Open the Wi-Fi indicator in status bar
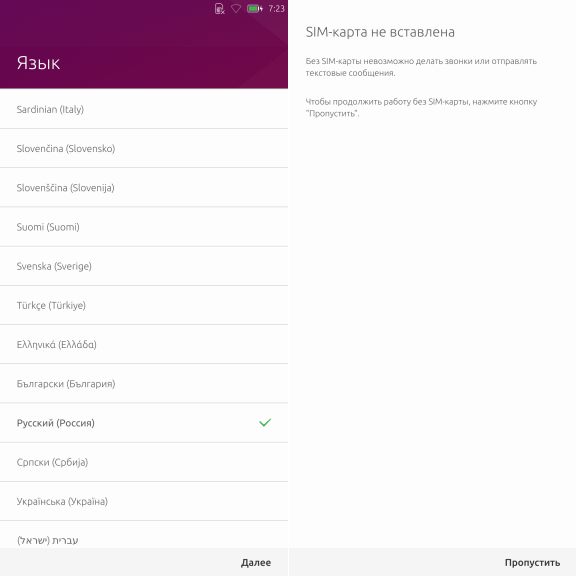Screen dimensions: 576x576 236,8
